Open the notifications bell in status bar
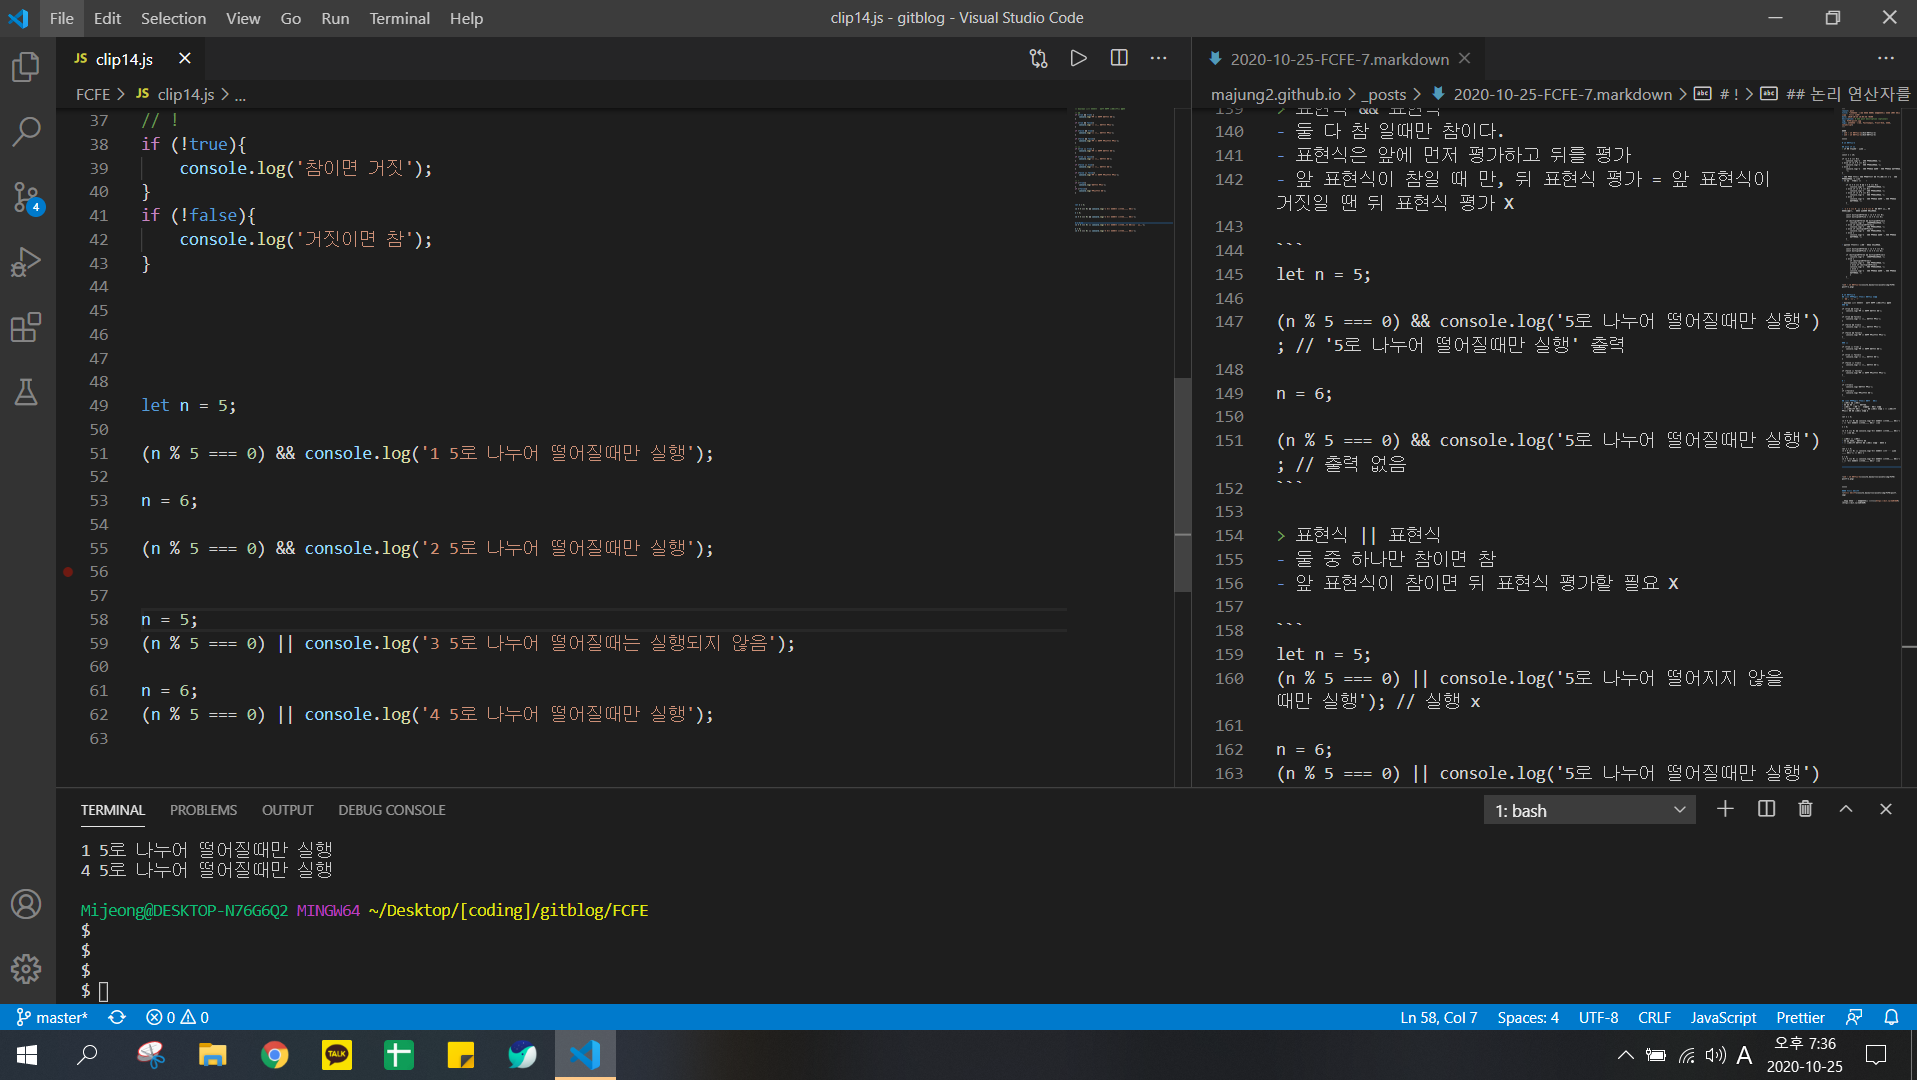Viewport: 1917px width, 1080px height. 1891,1017
